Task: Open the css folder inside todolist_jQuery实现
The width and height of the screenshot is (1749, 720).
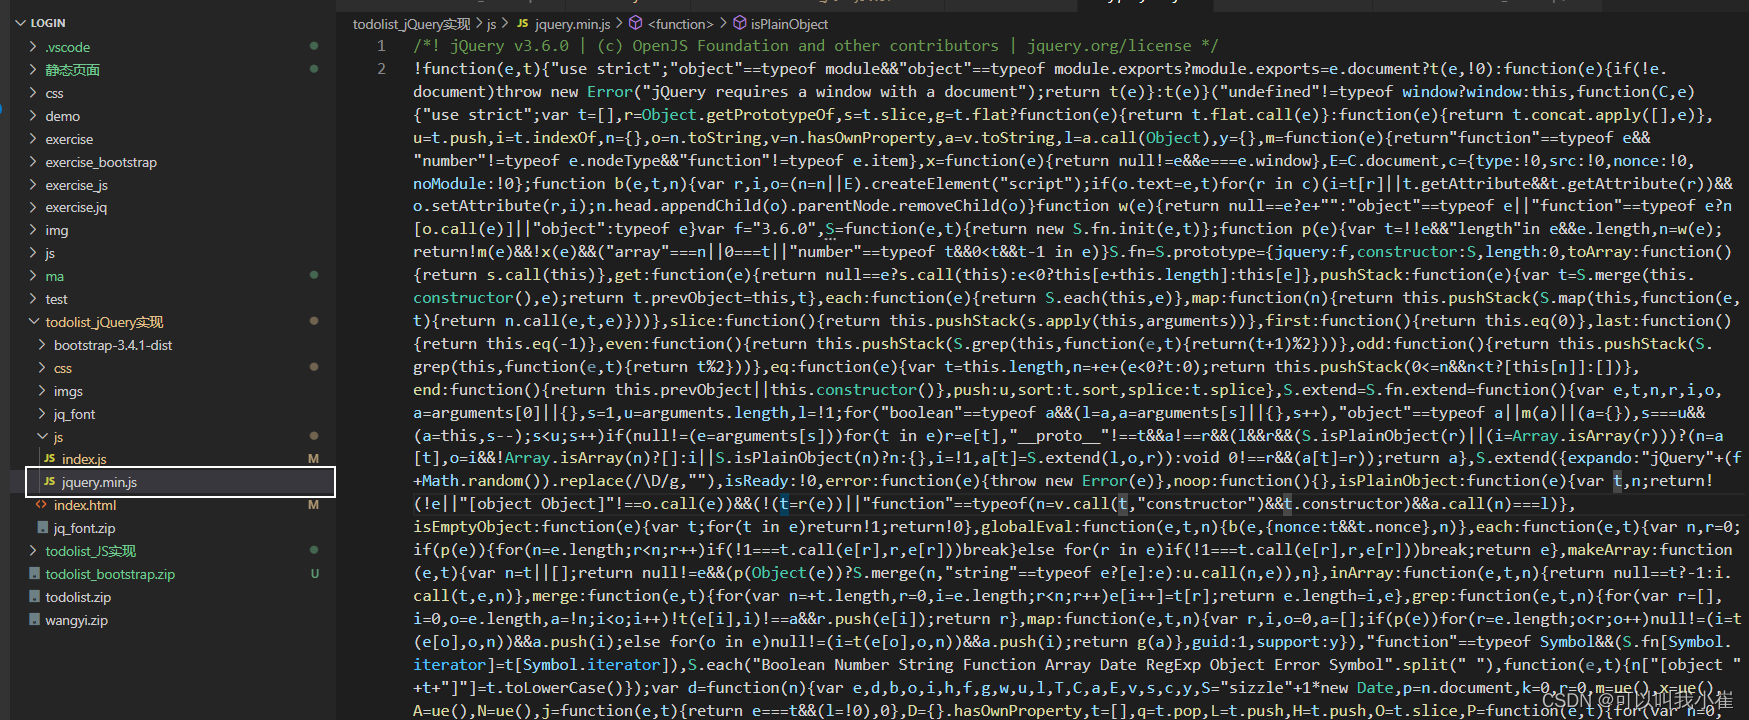Action: 63,368
